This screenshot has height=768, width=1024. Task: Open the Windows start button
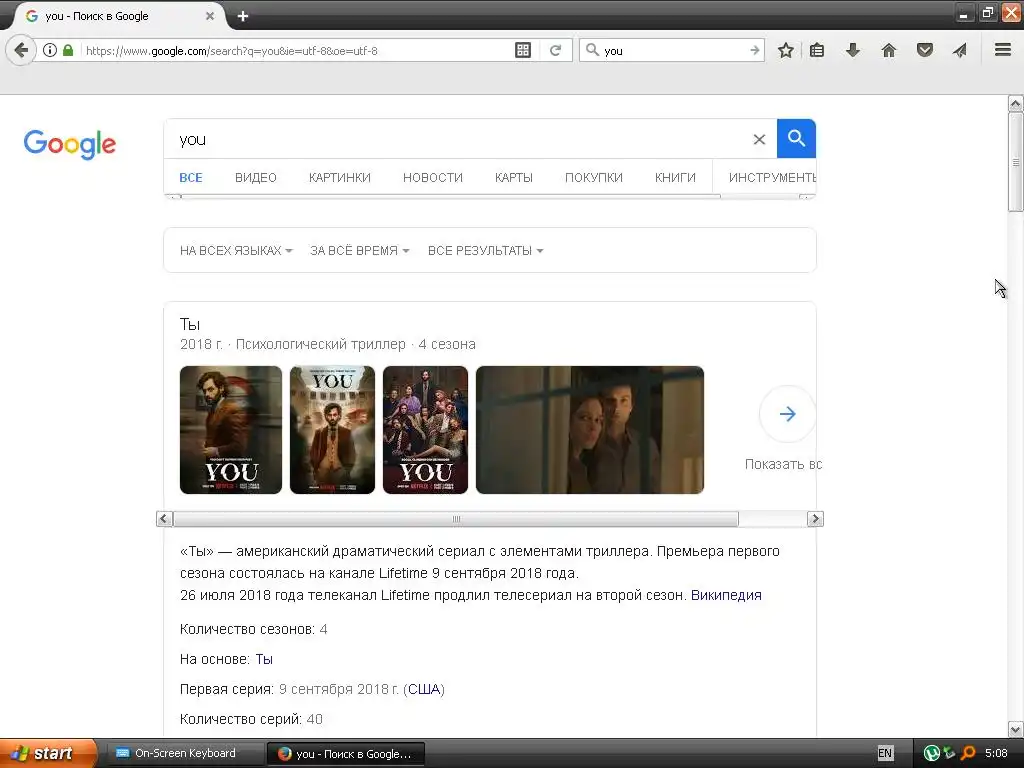(x=48, y=753)
